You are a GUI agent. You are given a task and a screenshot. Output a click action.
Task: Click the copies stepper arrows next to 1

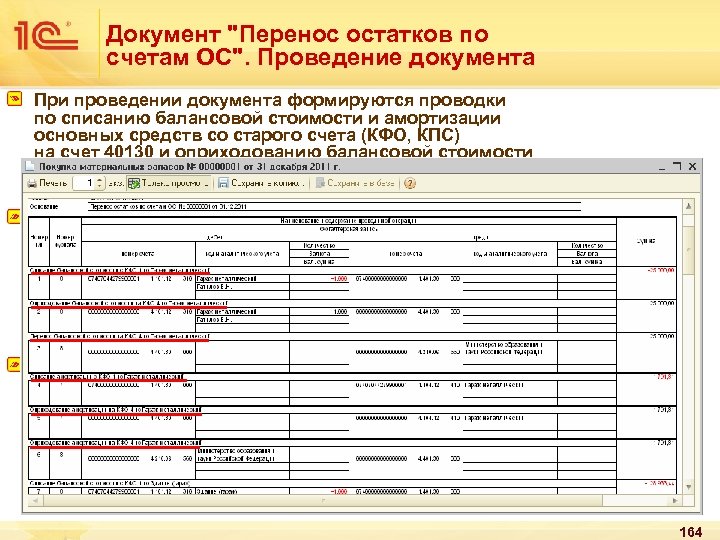tap(101, 183)
